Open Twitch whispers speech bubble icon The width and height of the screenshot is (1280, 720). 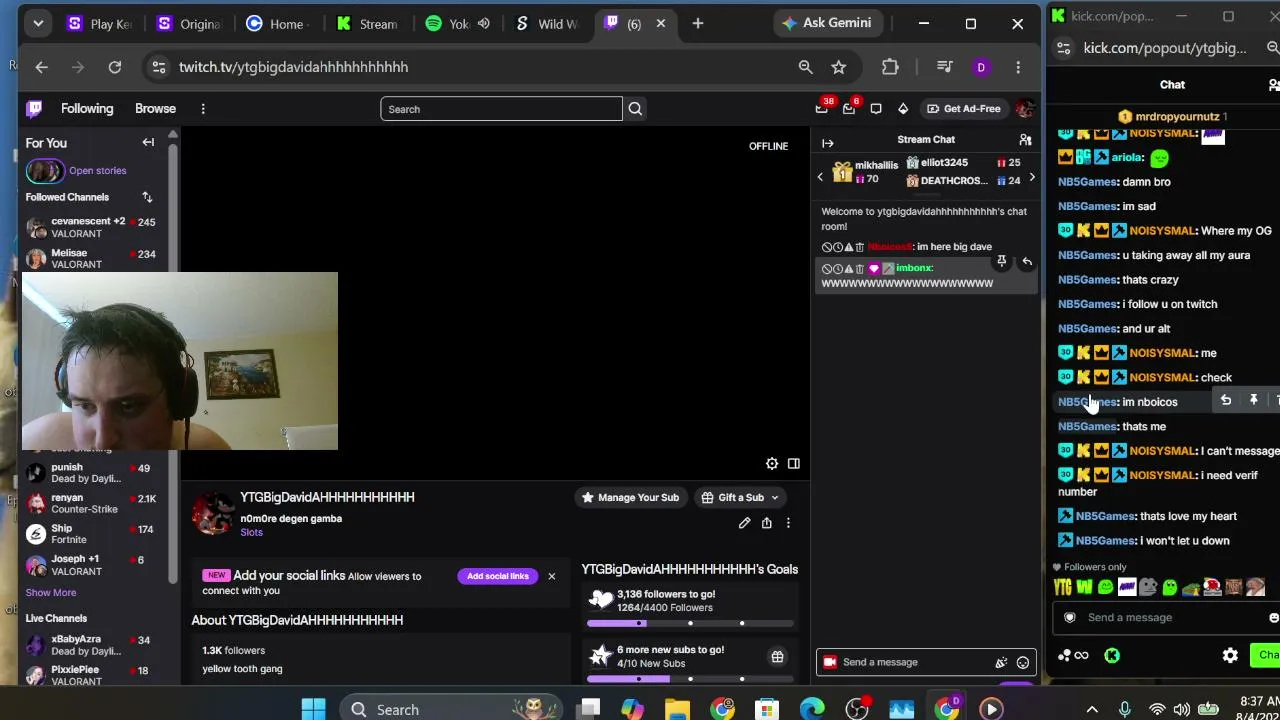pyautogui.click(x=876, y=108)
